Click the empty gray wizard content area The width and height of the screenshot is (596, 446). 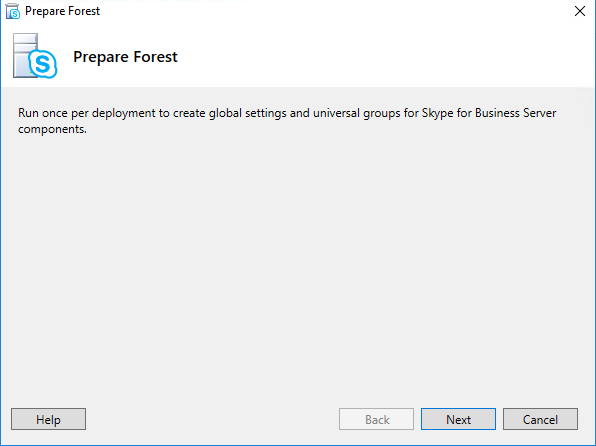[x=298, y=266]
